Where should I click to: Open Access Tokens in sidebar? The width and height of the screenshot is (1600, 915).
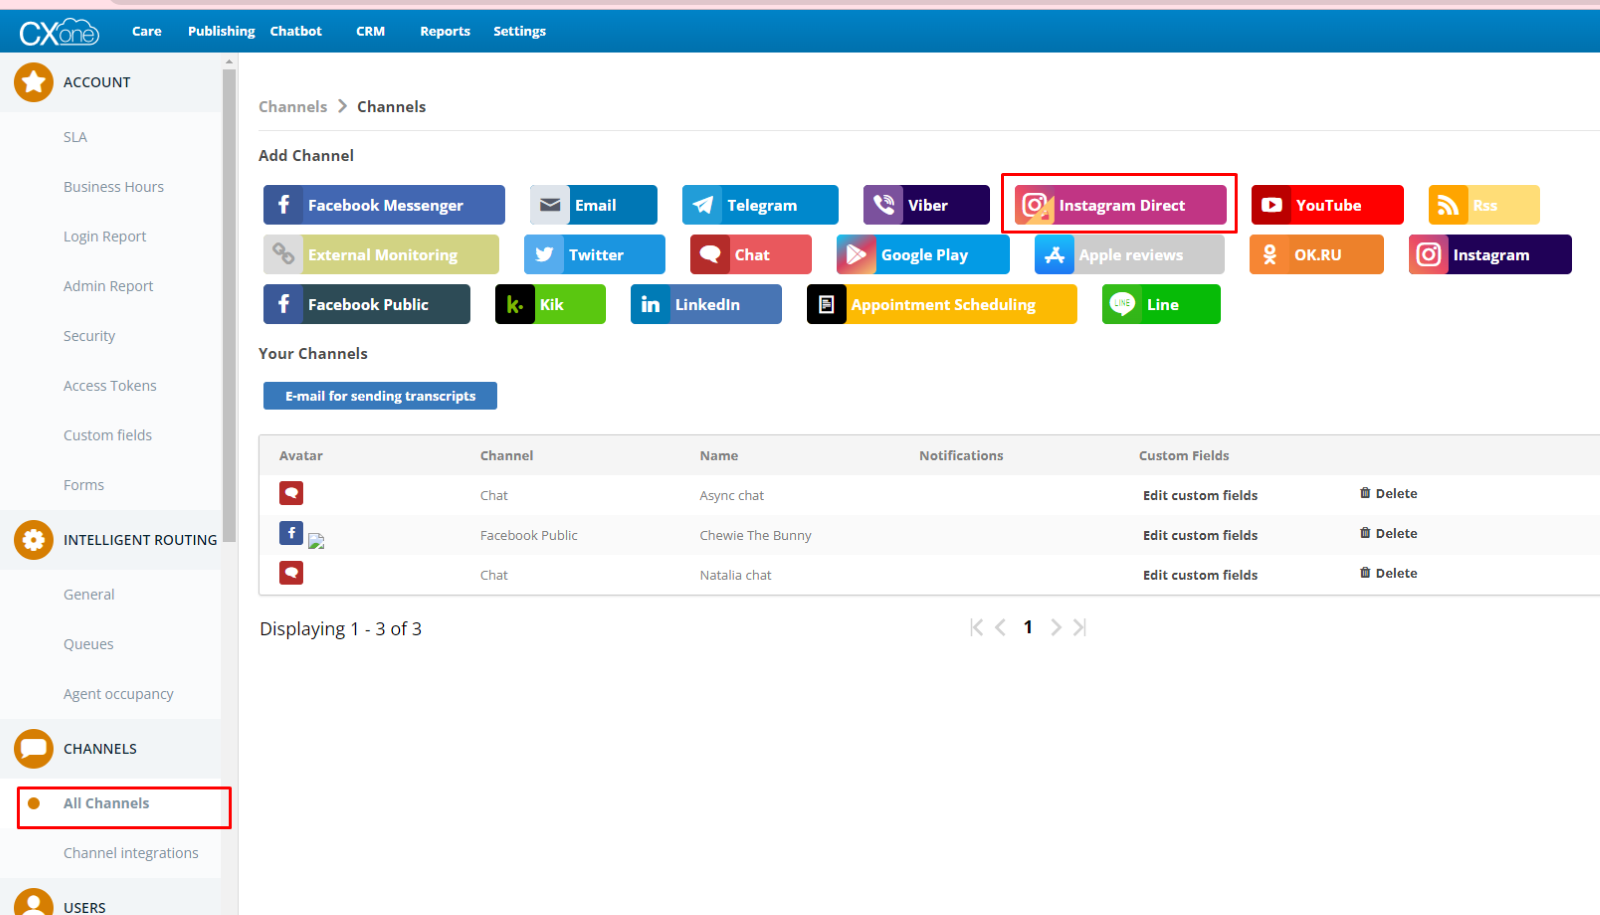coord(110,386)
